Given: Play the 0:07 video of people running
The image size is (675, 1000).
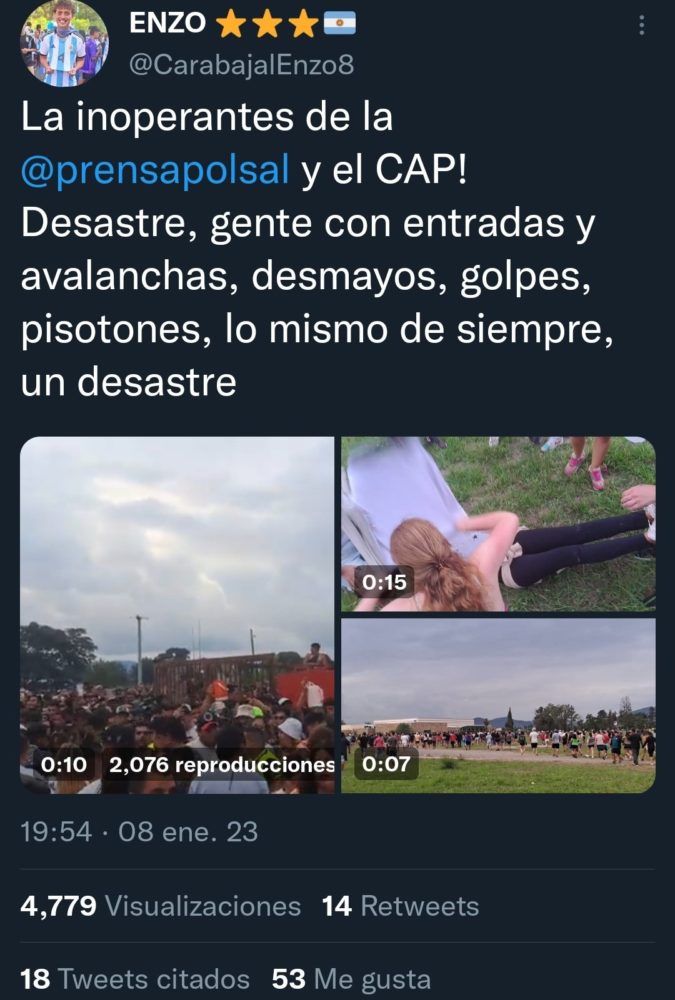Looking at the screenshot, I should 498,705.
